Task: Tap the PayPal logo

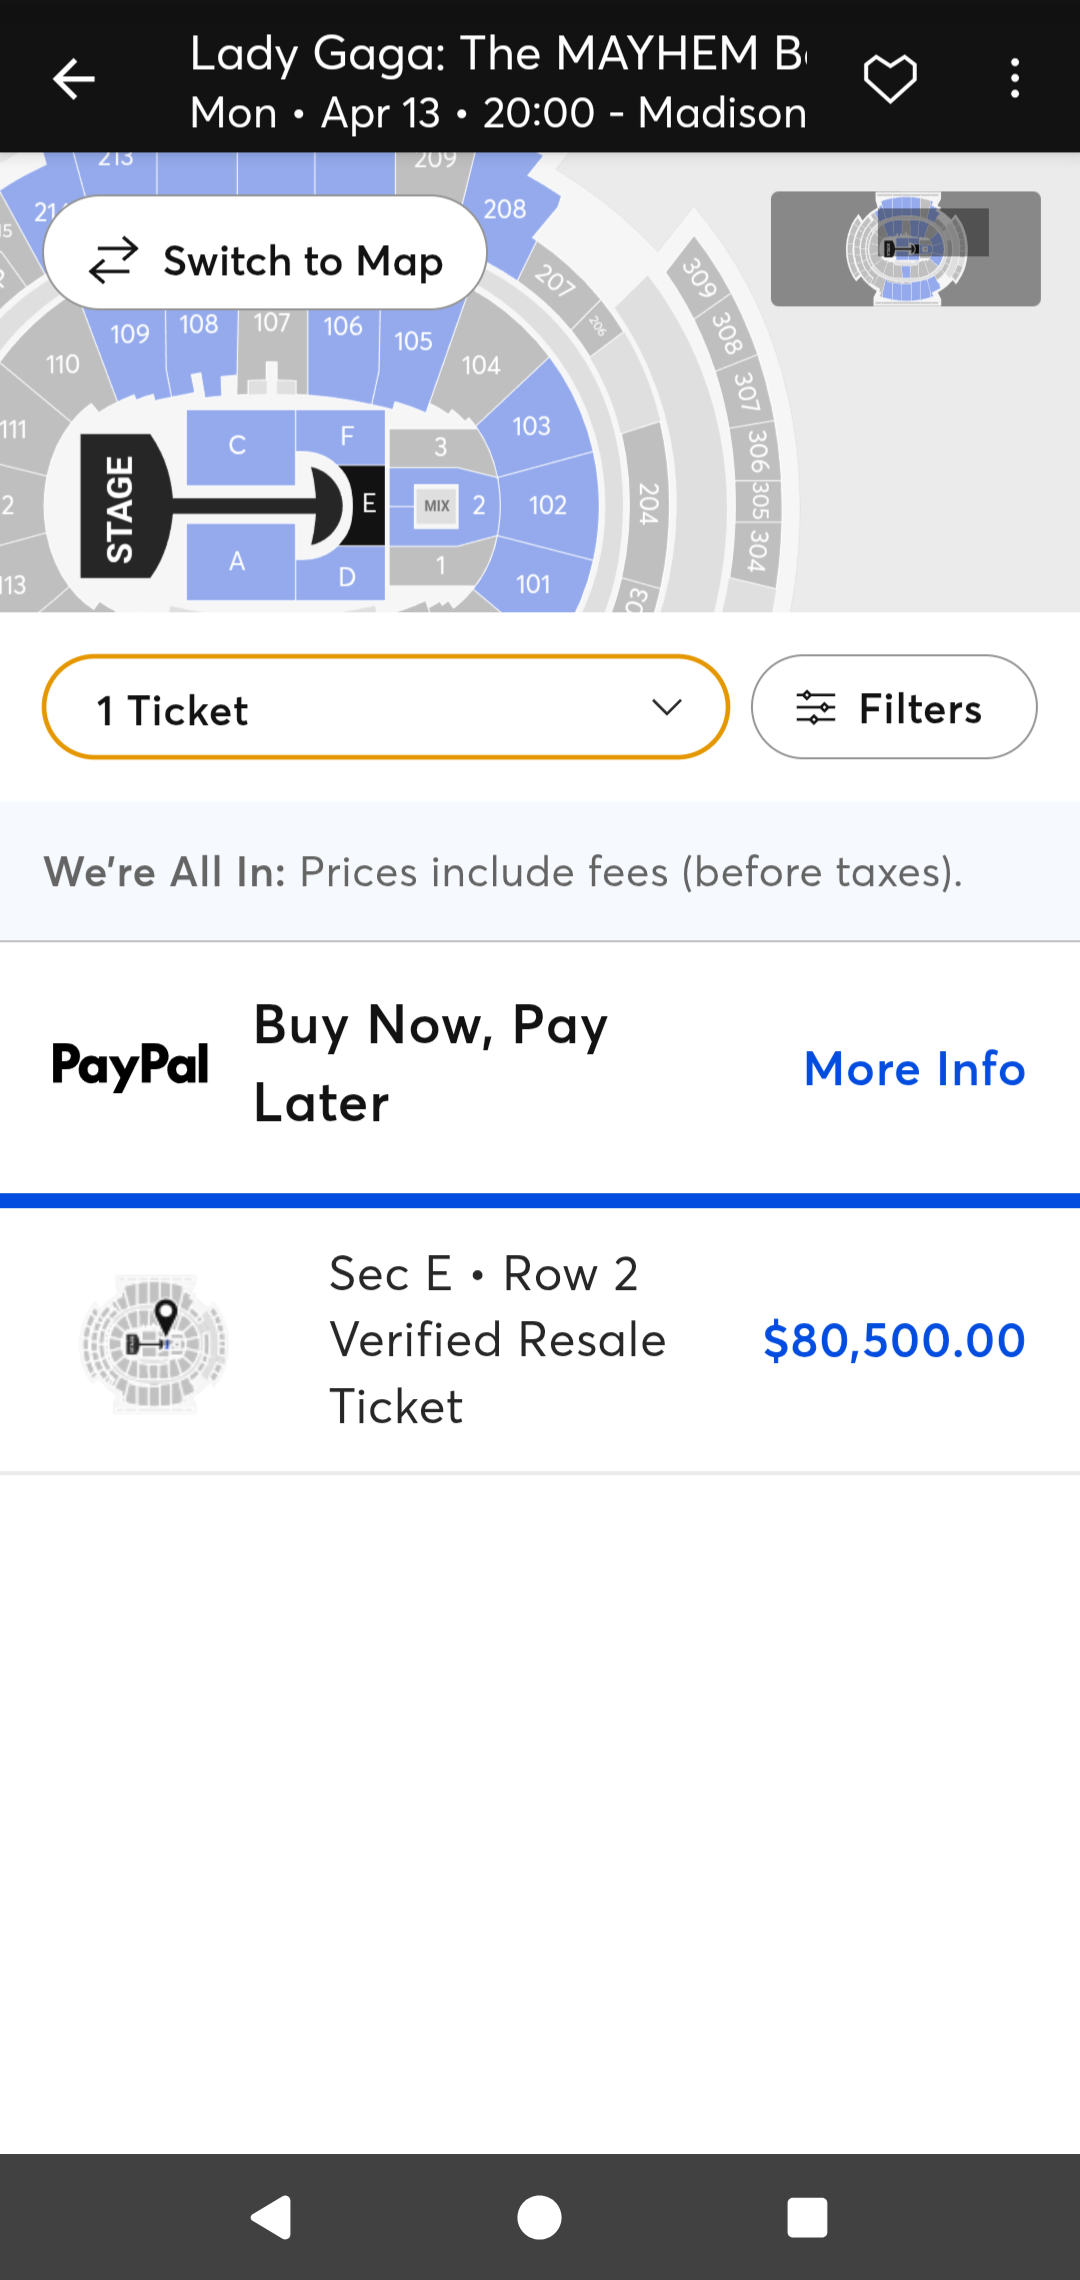Action: click(x=130, y=1066)
